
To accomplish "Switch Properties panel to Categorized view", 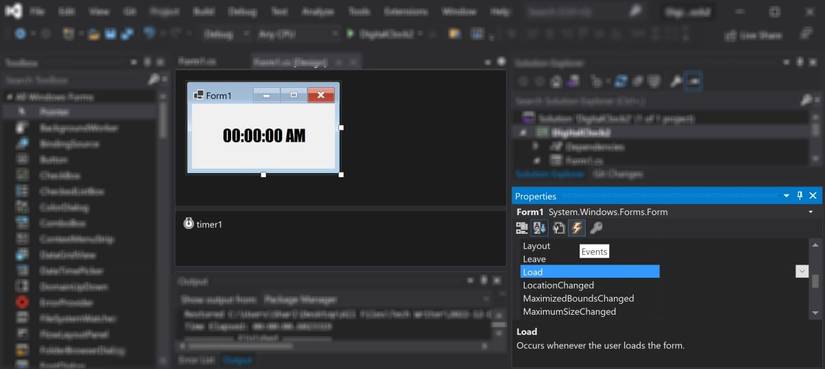I will (521, 228).
